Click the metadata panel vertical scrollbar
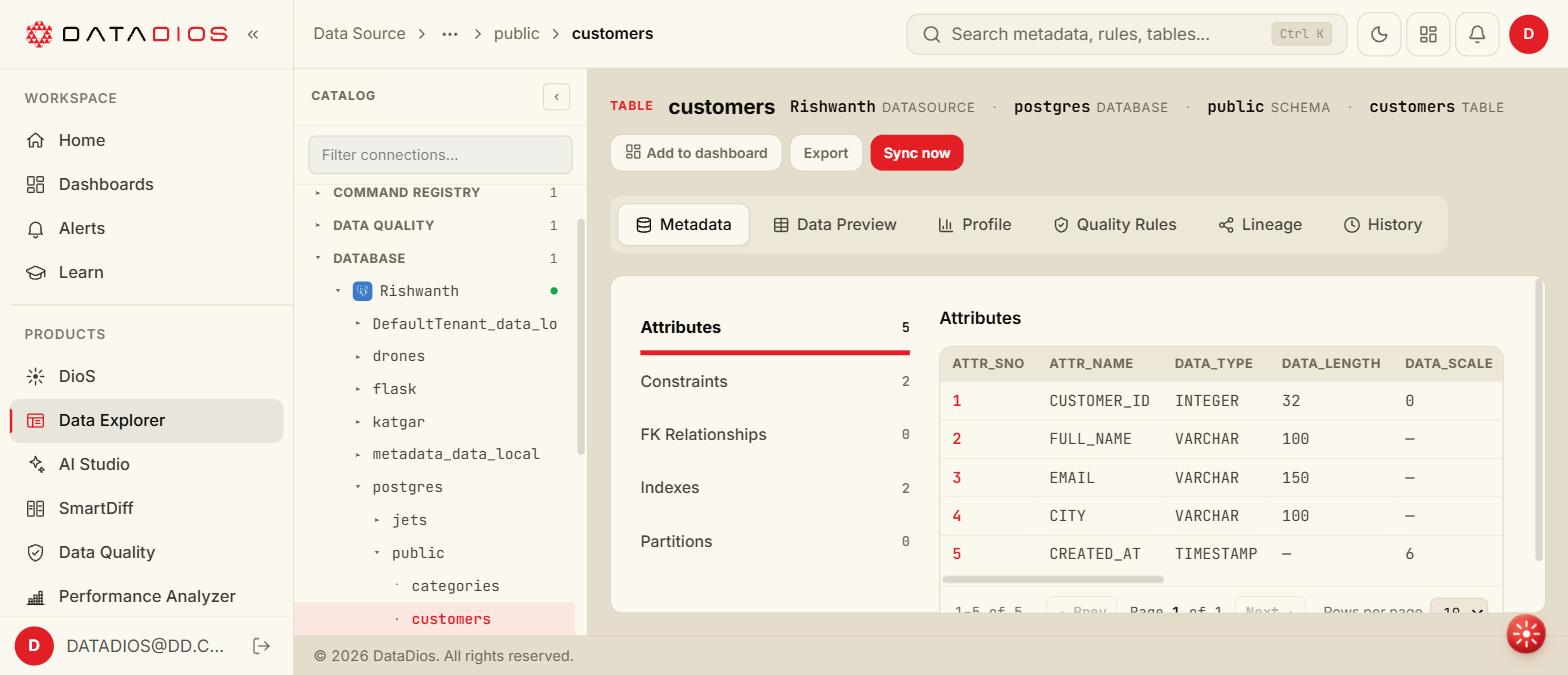Screen dimensions: 1568x675 1538,420
